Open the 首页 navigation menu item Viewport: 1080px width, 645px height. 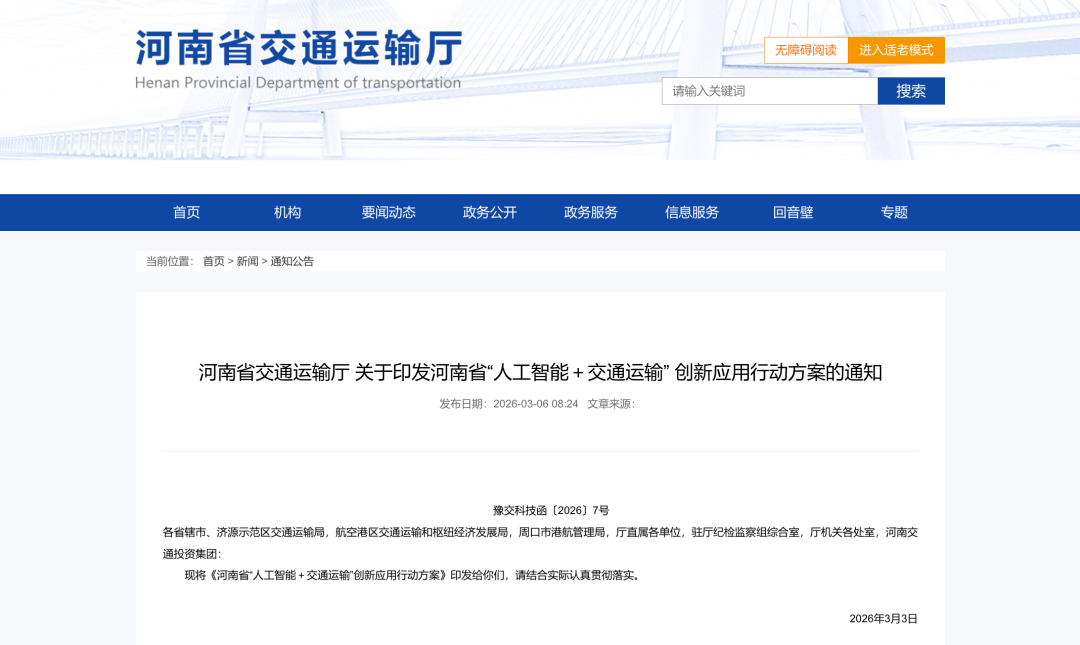(x=186, y=212)
